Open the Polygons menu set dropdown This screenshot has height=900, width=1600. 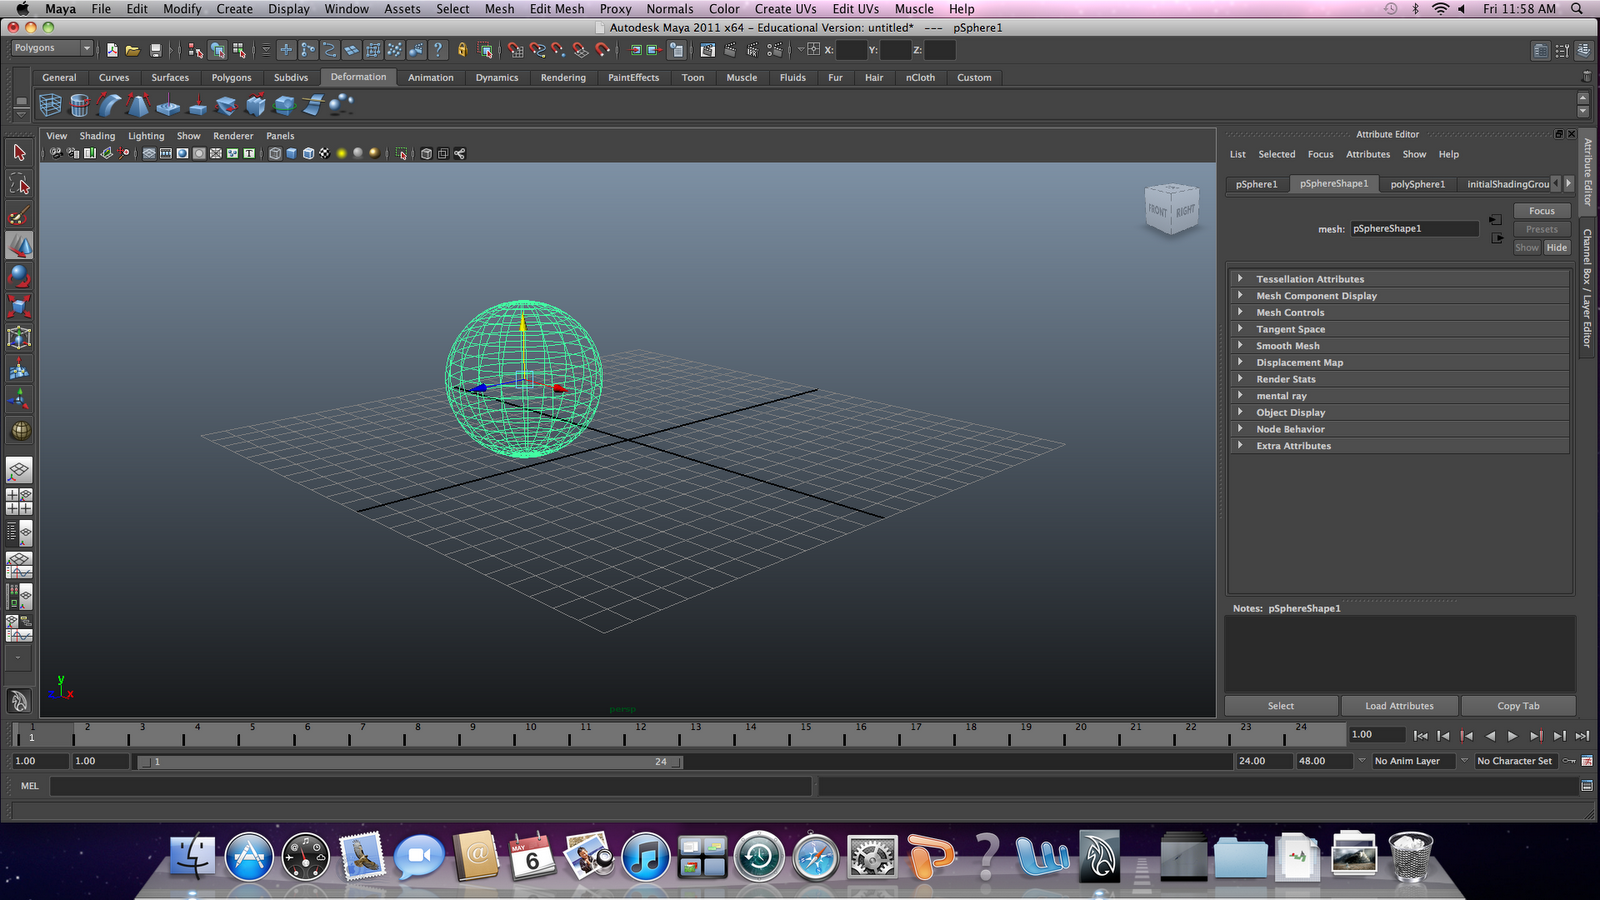click(x=52, y=48)
